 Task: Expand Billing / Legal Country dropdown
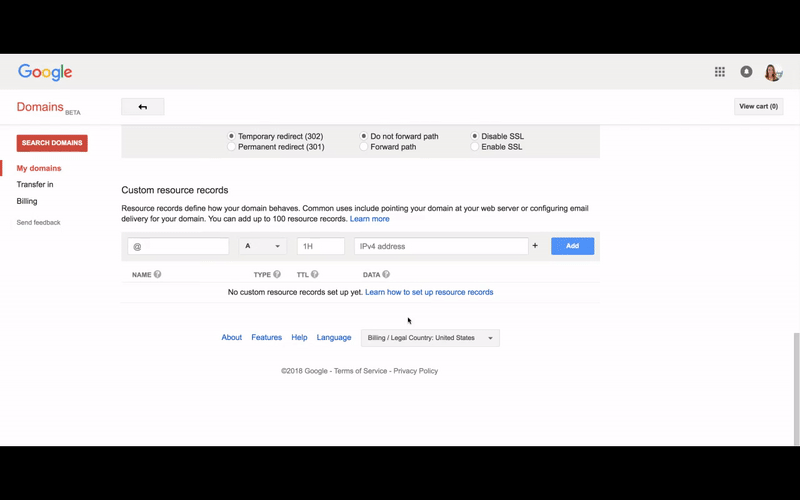(x=430, y=338)
